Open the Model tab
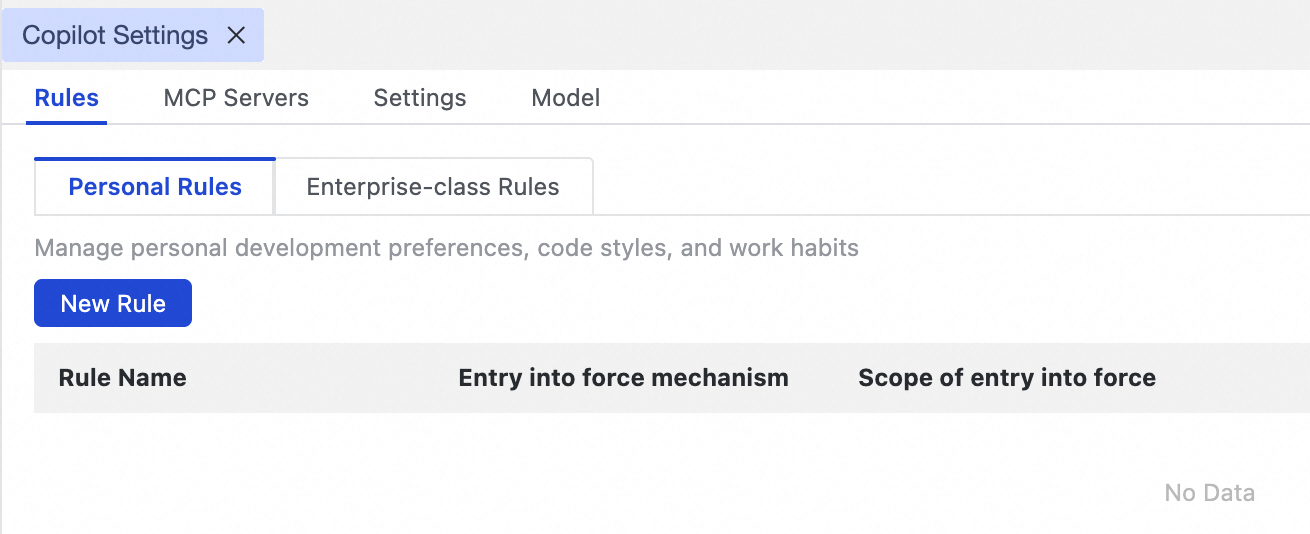This screenshot has height=534, width=1310. [x=566, y=98]
